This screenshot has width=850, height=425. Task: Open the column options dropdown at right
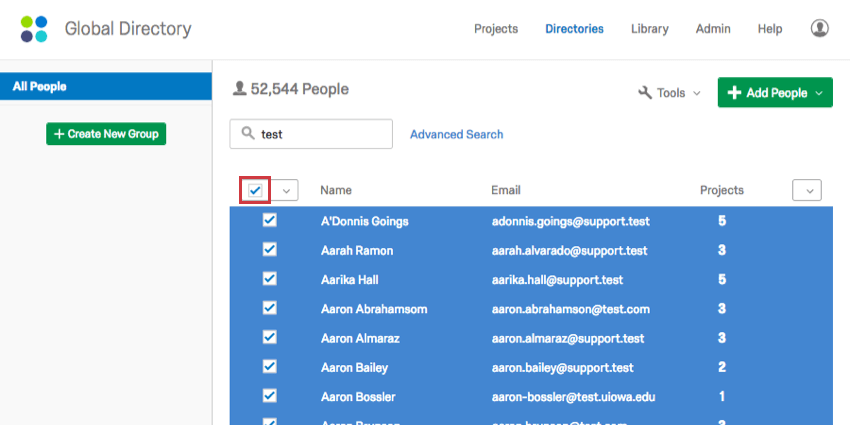point(806,190)
